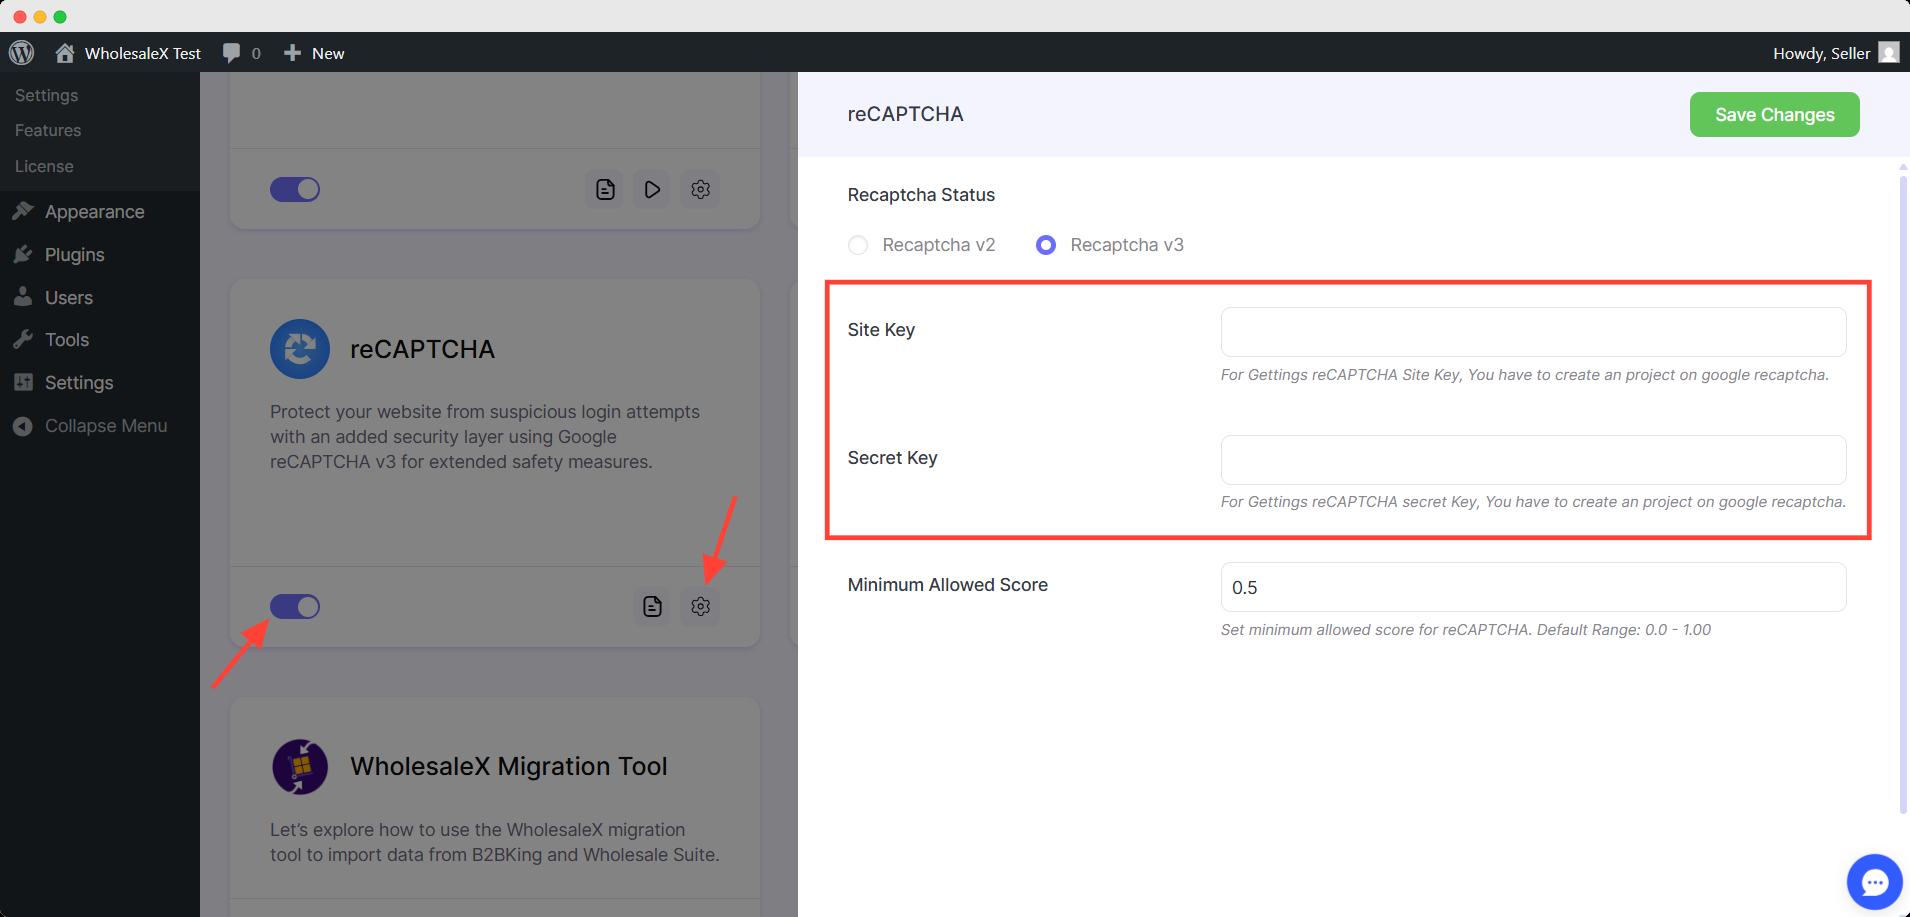Open the reCAPTCHA settings gear icon
1910x917 pixels.
[x=700, y=606]
